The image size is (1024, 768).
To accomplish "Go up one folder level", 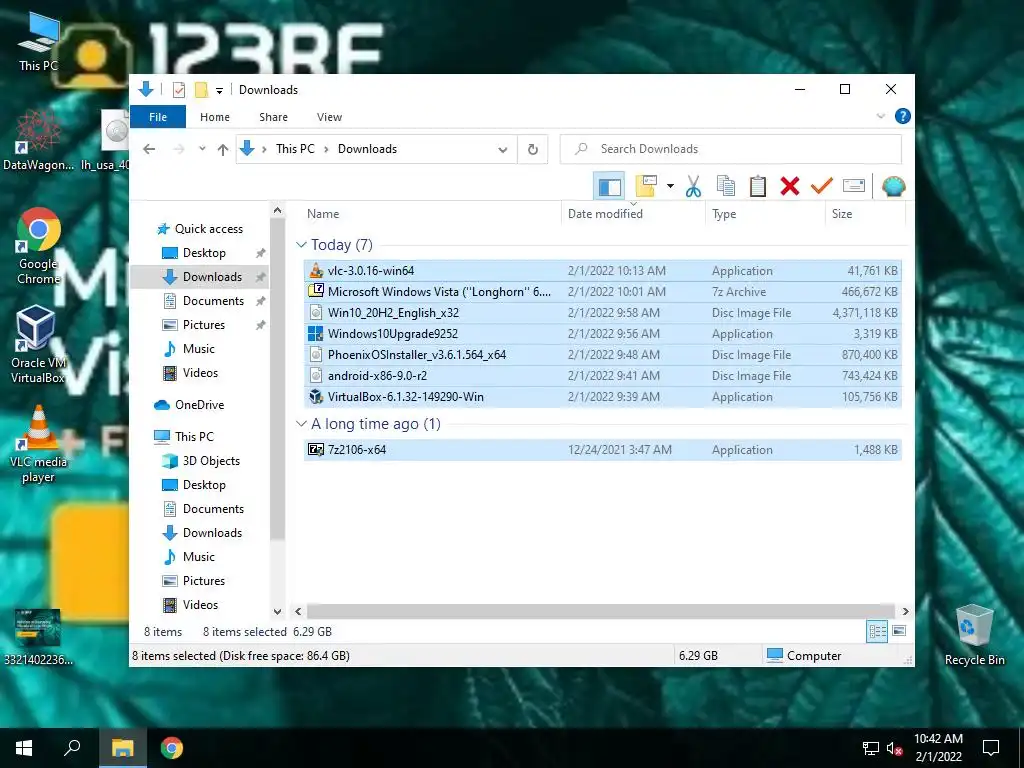I will 223,150.
